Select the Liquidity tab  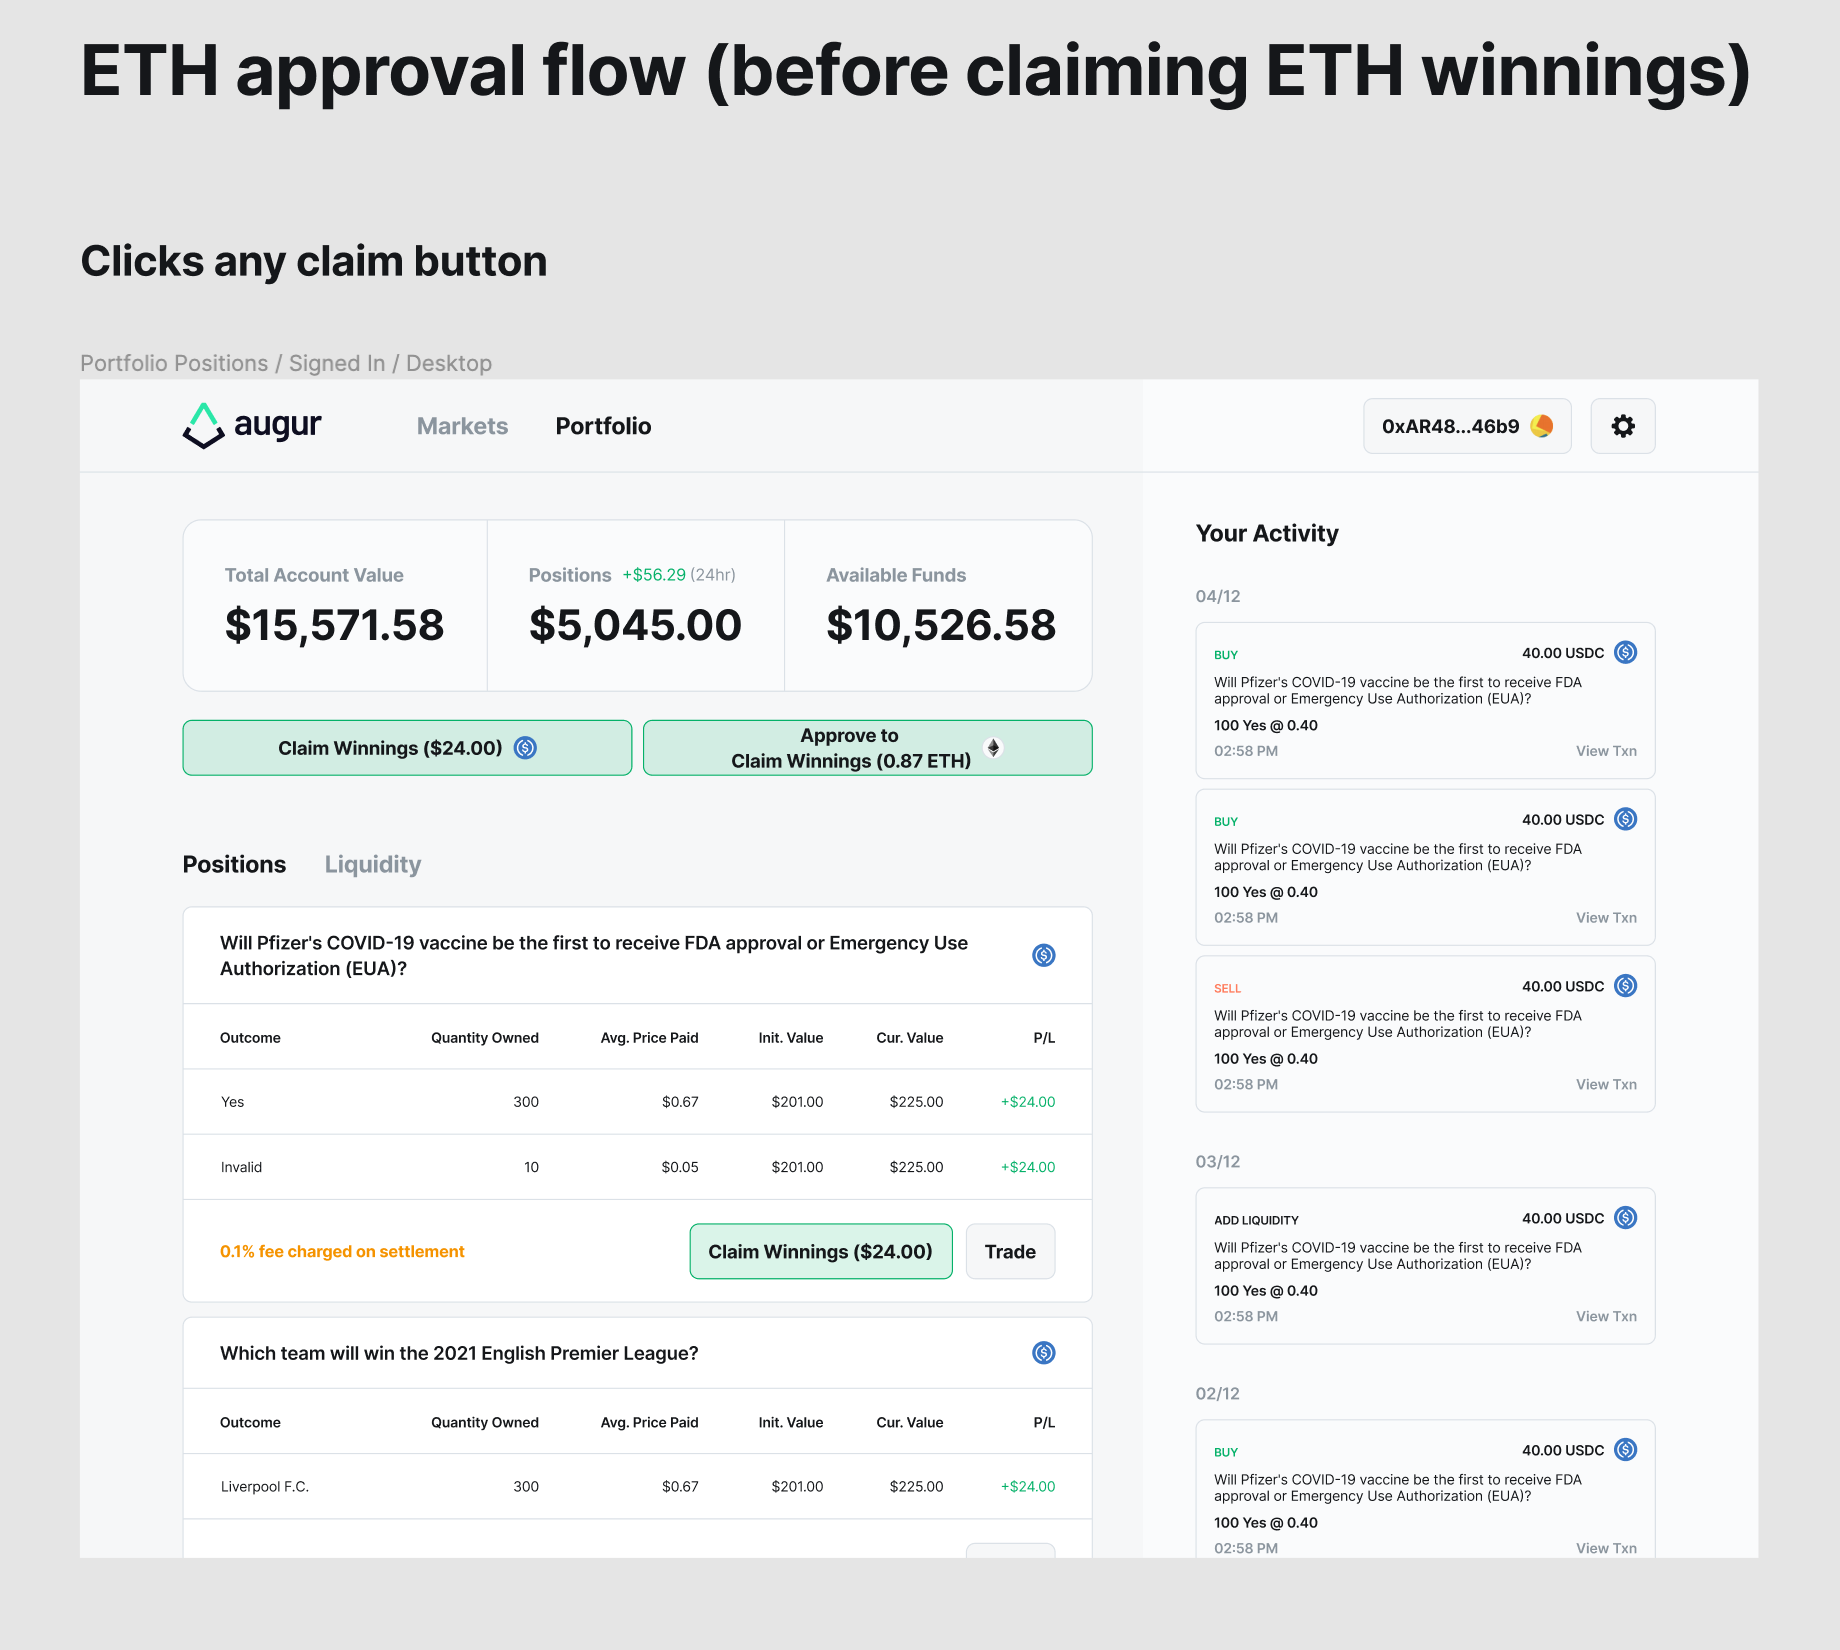tap(372, 864)
